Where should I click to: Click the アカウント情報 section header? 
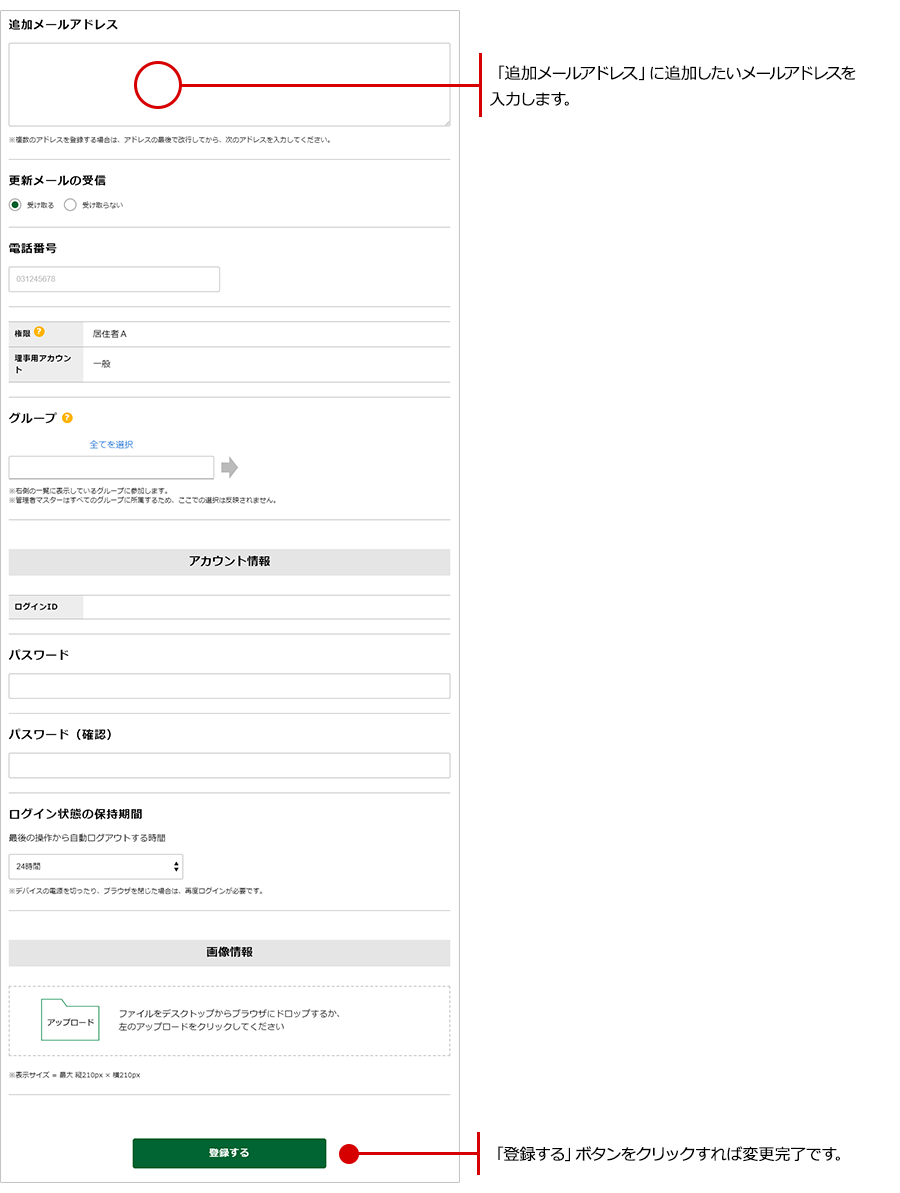(229, 562)
